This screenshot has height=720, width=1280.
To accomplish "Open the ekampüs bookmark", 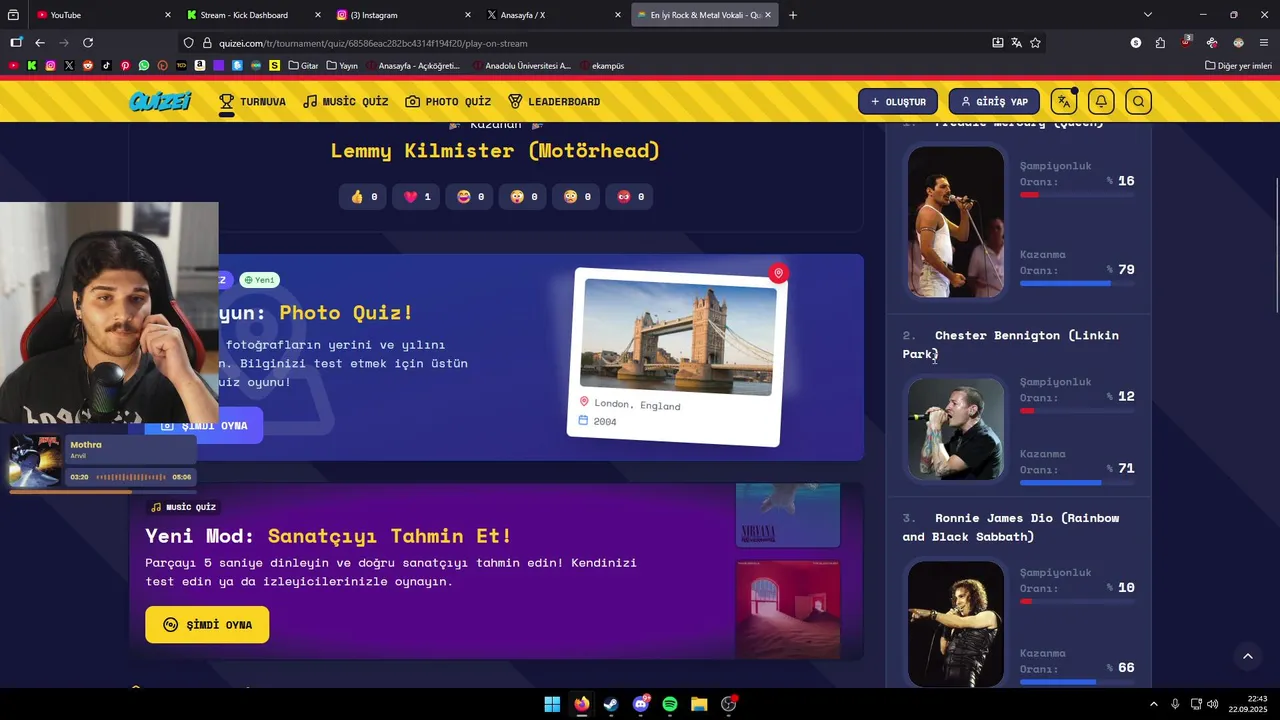I will tap(601, 66).
